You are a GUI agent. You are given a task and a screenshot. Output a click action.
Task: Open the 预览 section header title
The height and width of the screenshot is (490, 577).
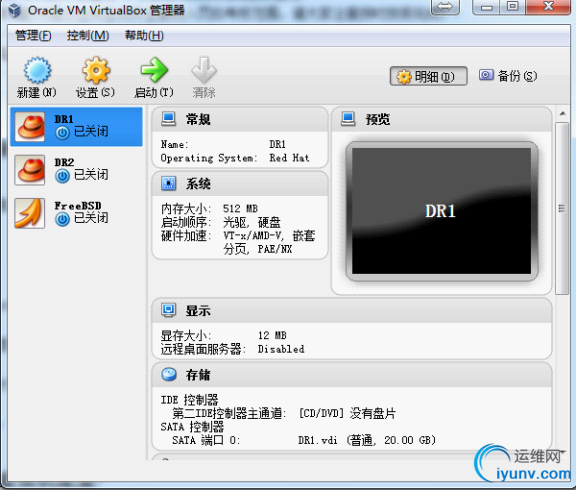click(378, 120)
